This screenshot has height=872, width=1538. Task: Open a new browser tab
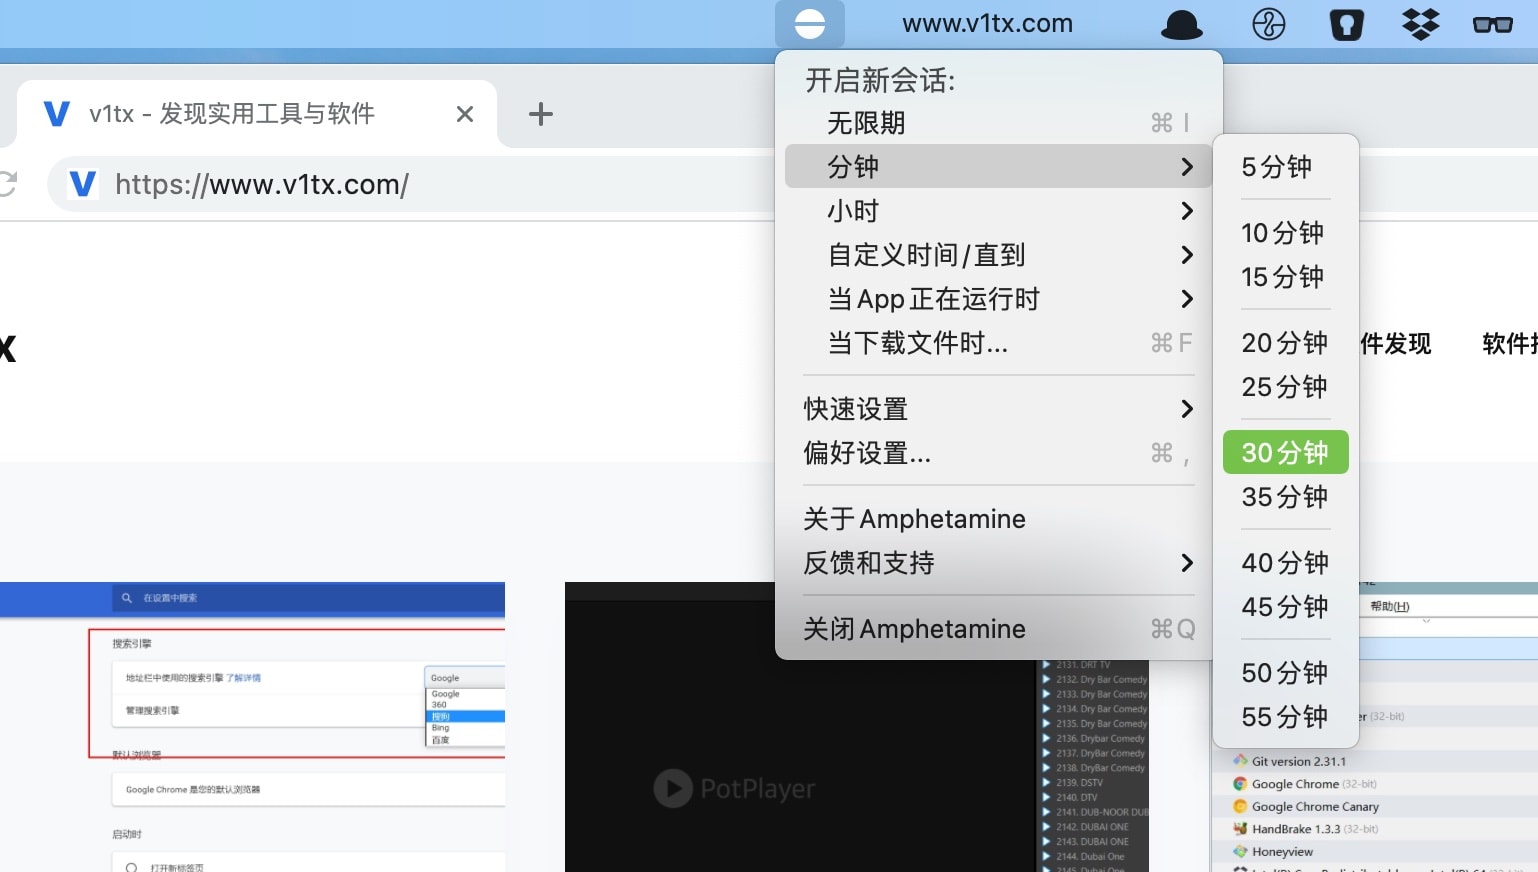pyautogui.click(x=541, y=114)
